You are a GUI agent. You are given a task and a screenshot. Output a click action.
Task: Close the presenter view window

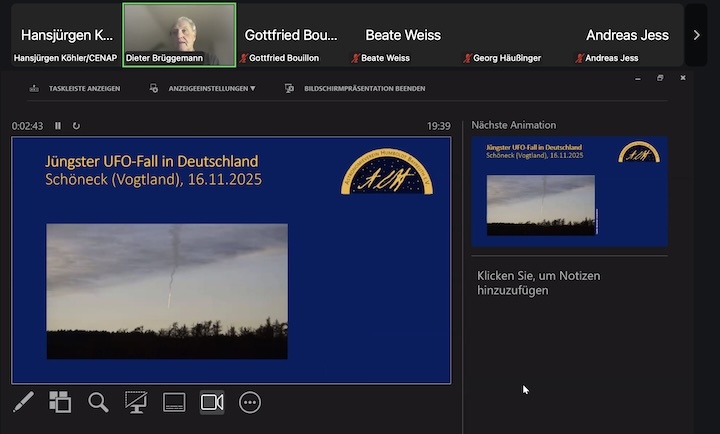pos(683,78)
